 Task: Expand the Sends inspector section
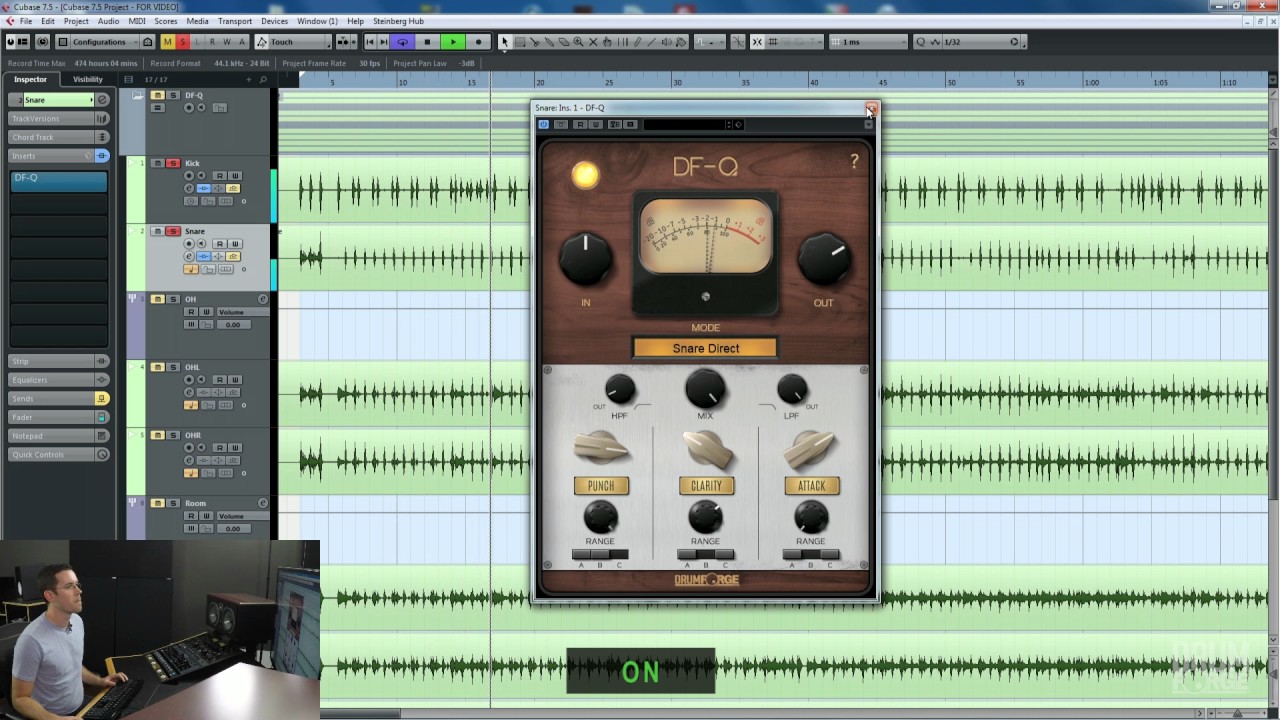(x=59, y=398)
